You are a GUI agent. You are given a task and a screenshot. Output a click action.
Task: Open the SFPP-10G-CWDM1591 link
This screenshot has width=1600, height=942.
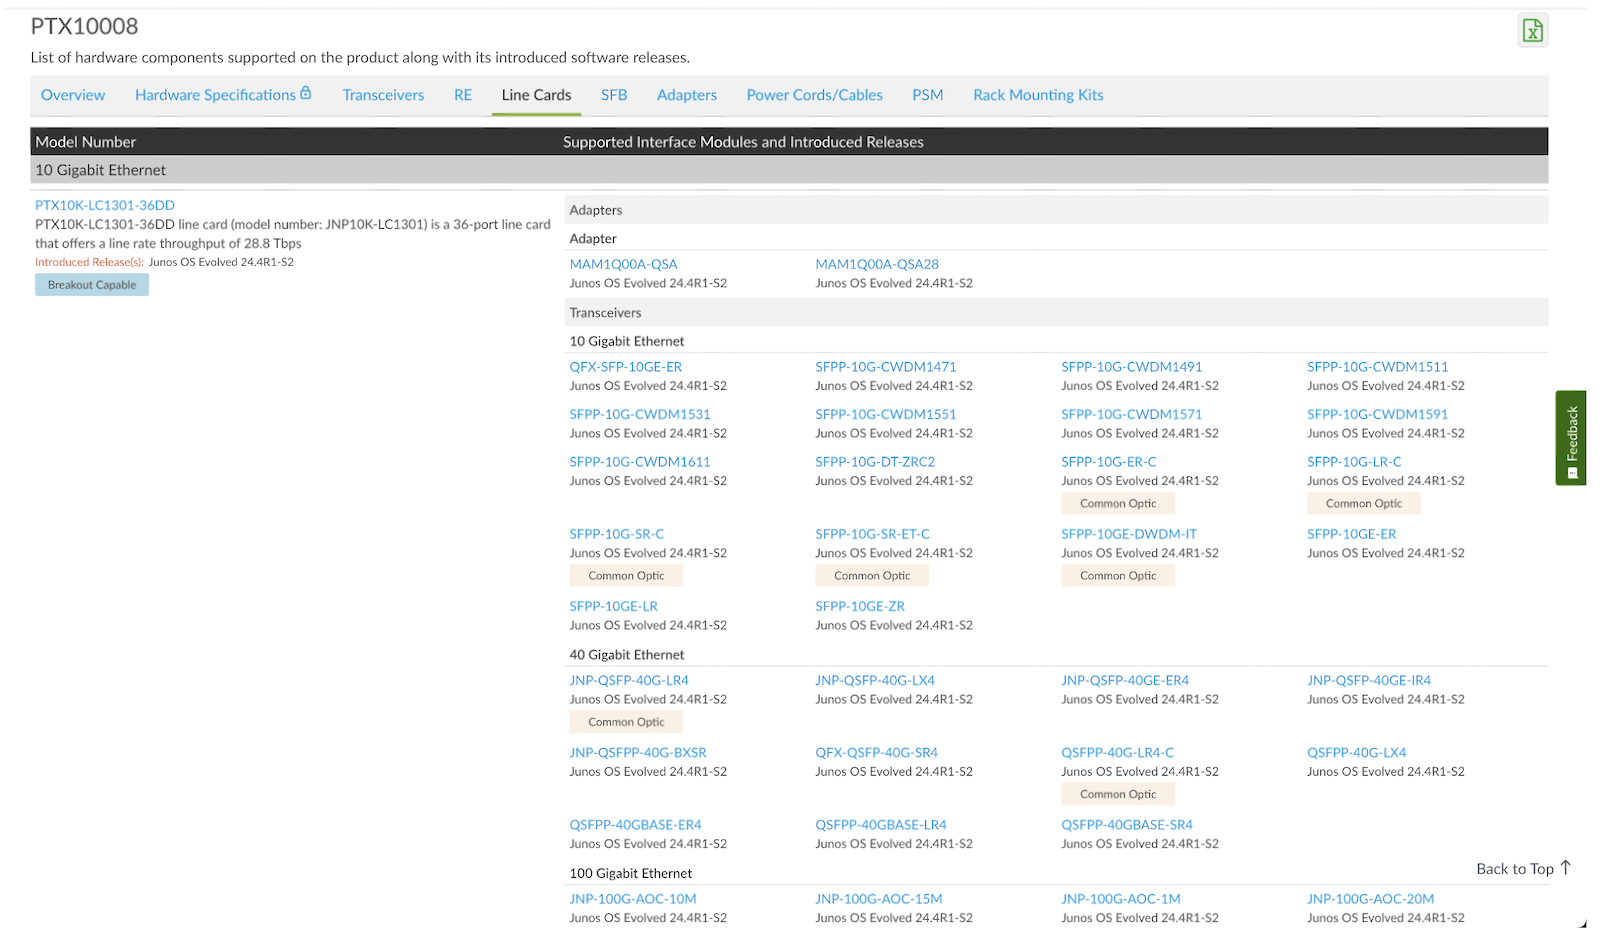(1378, 414)
